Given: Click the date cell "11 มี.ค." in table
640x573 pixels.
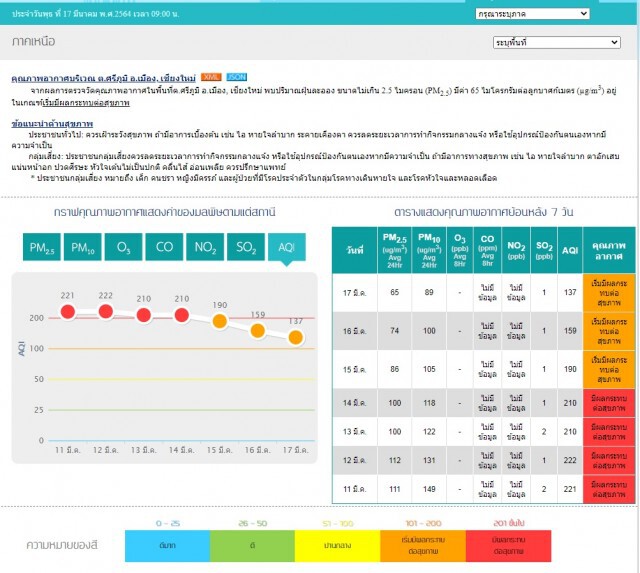Looking at the screenshot, I should coord(354,489).
